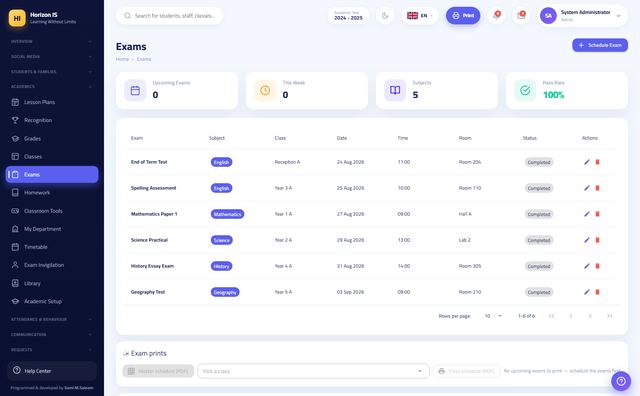Screen dimensions: 640x396
Task: Go to the last page of results
Action: tap(609, 316)
